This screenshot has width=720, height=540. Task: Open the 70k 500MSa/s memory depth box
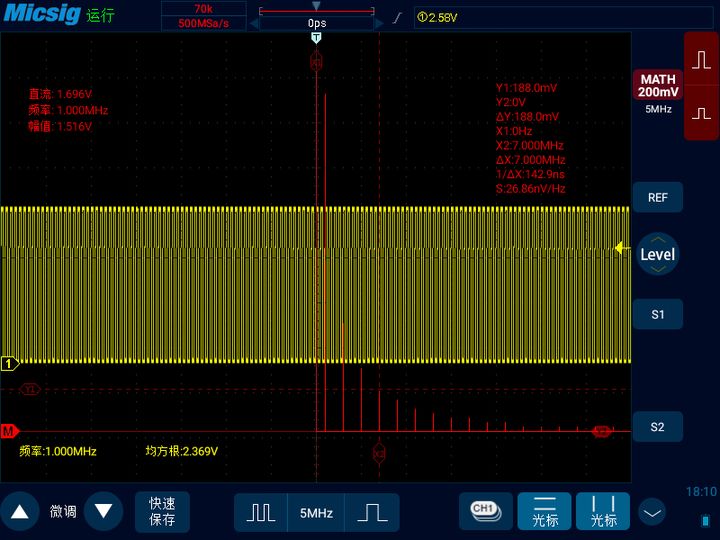tap(203, 16)
